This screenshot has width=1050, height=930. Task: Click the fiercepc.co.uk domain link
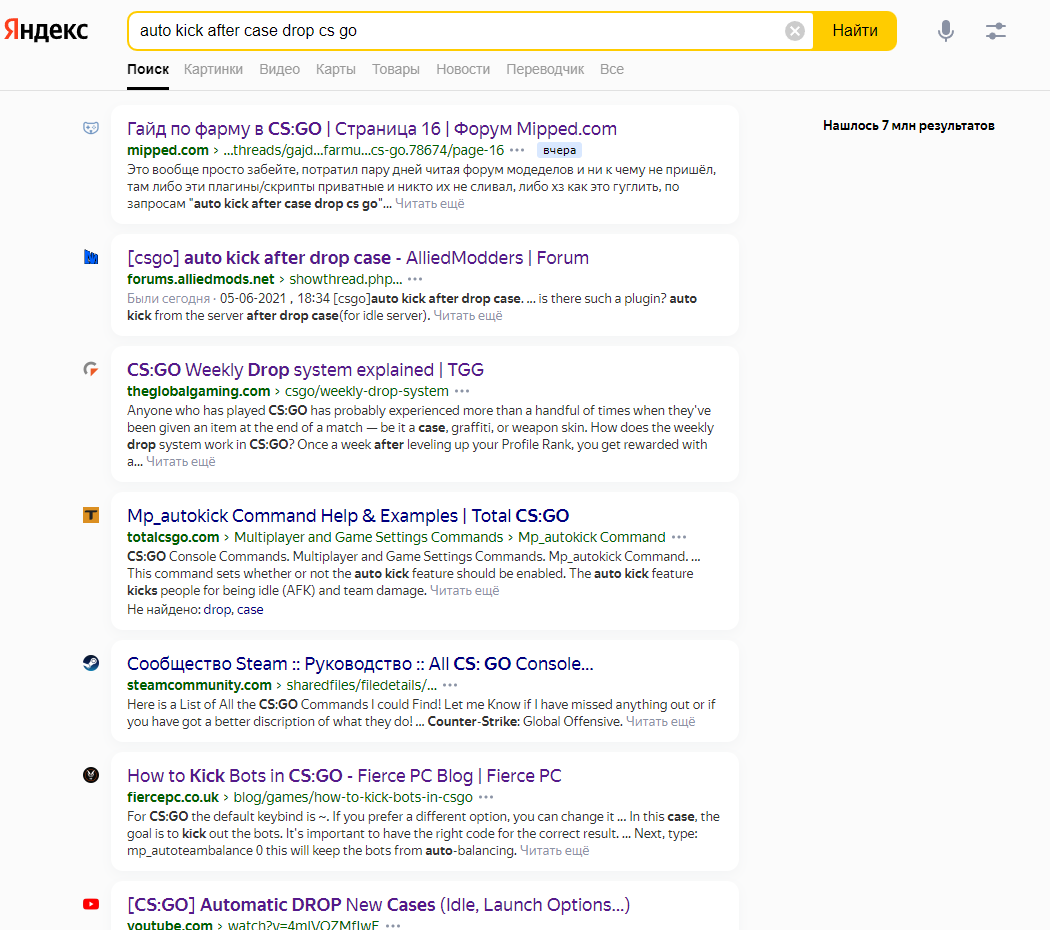tap(173, 797)
